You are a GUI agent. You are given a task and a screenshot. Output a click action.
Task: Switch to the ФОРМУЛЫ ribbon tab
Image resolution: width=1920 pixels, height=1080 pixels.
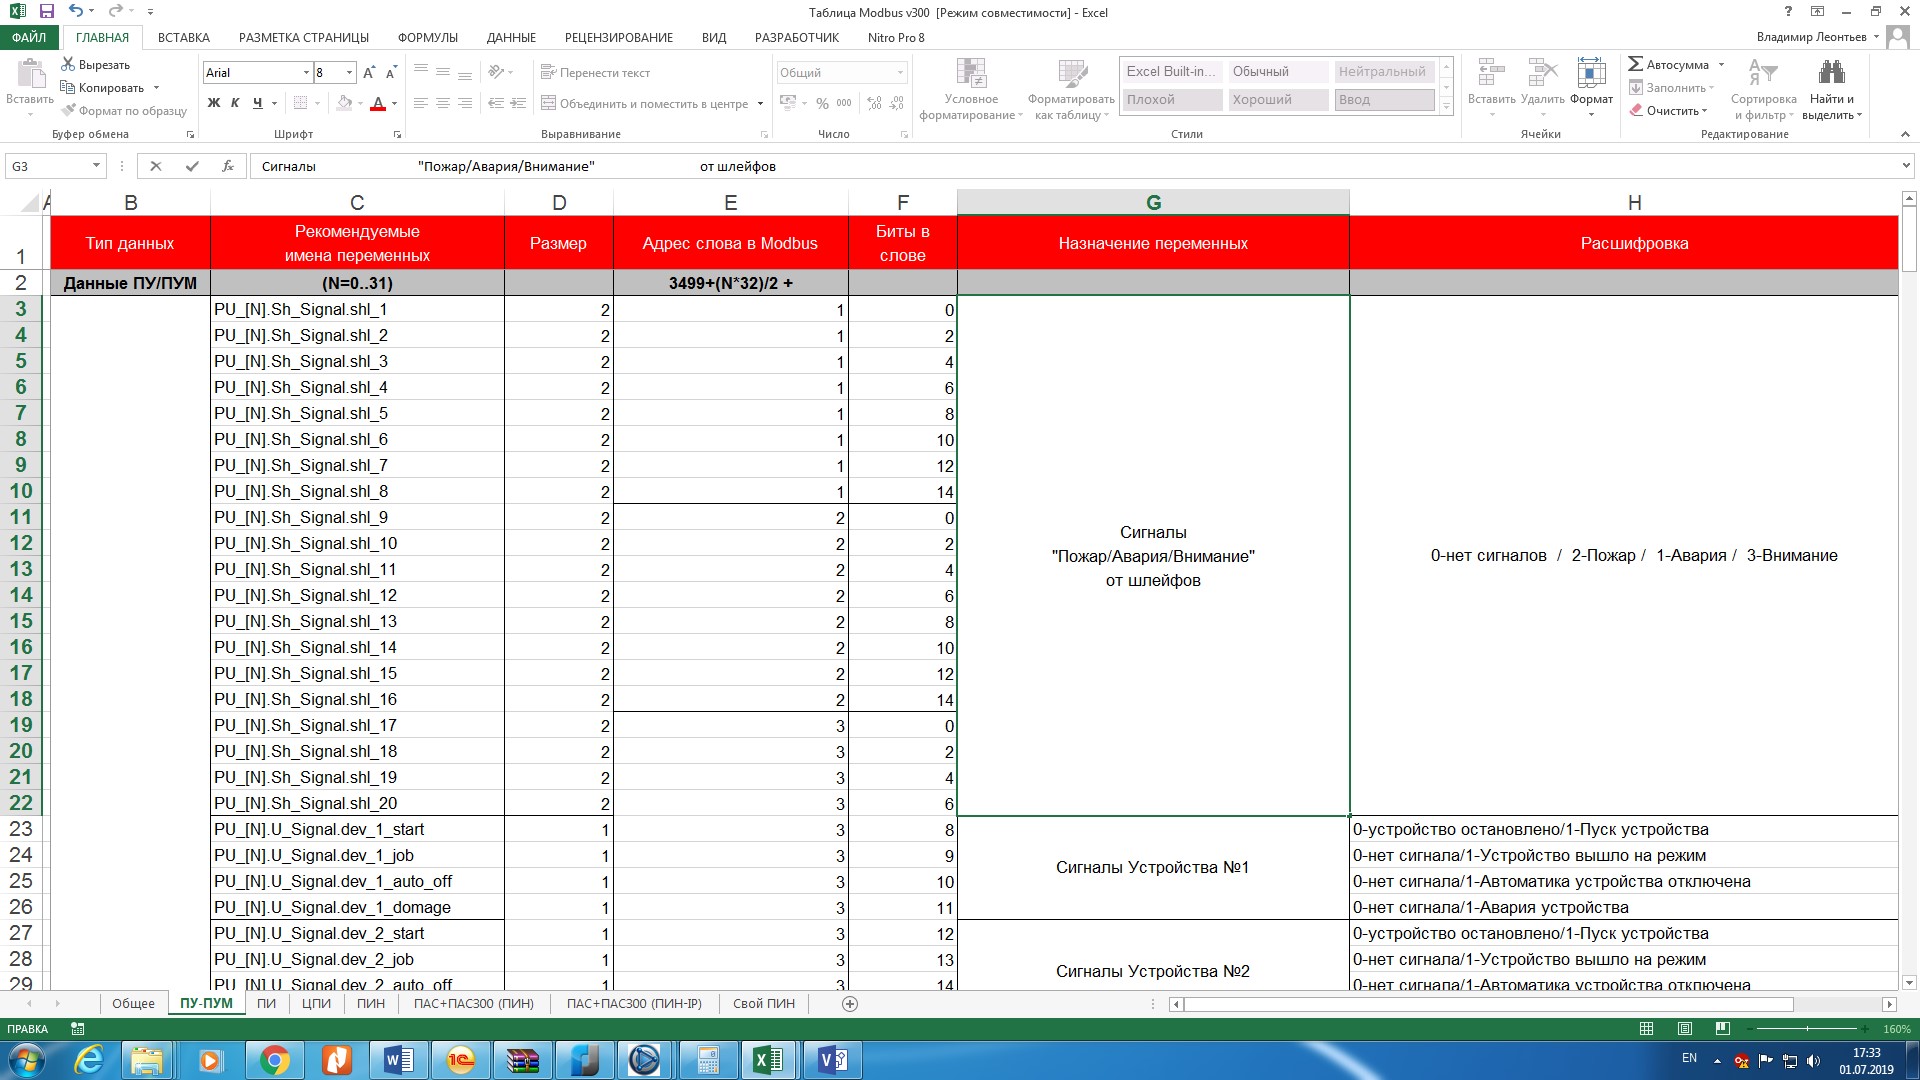coord(428,37)
